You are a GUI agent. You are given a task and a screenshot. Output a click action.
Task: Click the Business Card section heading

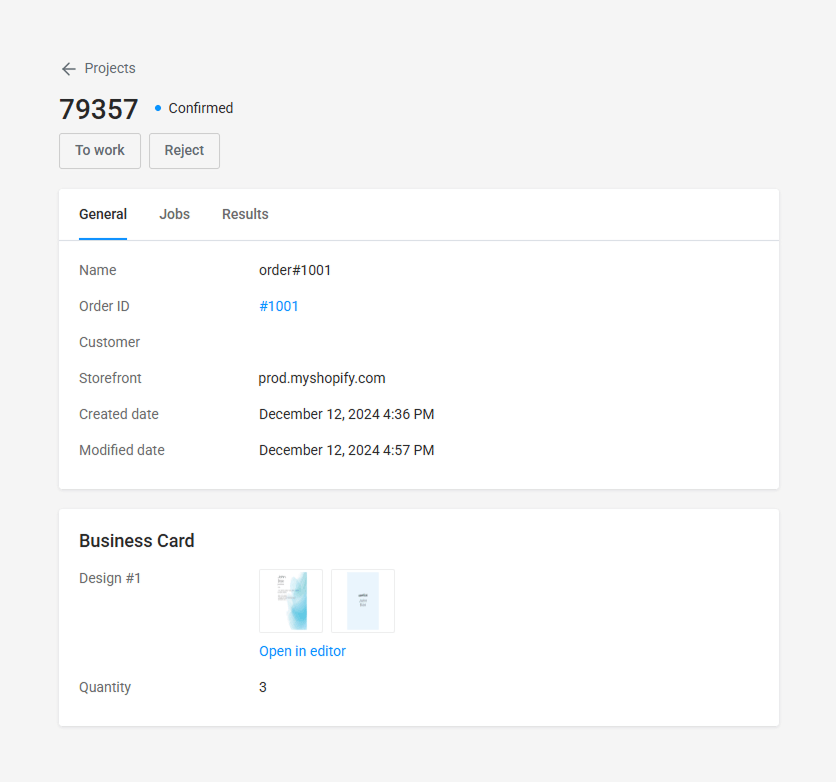[x=136, y=541]
